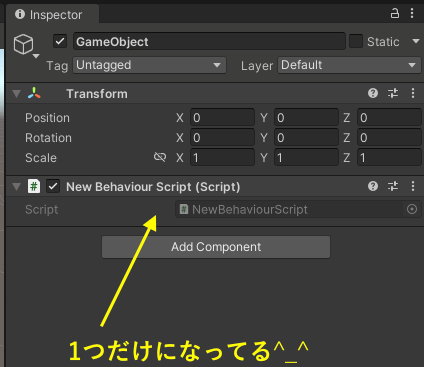
Task: Open the Static flags dropdown arrow
Action: click(416, 41)
